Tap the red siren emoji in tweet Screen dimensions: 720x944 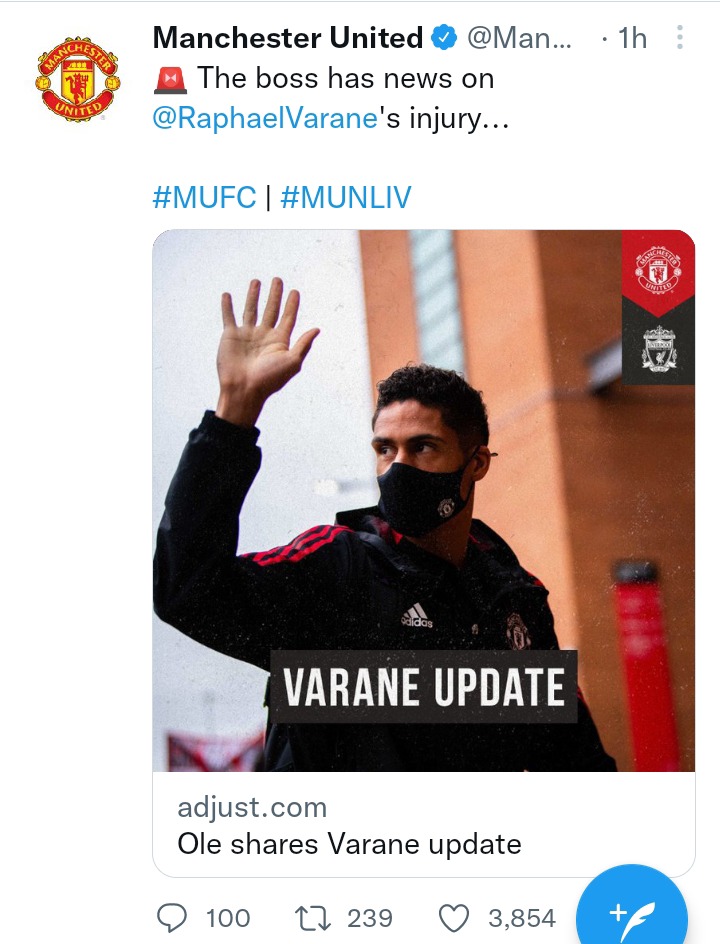click(x=170, y=79)
